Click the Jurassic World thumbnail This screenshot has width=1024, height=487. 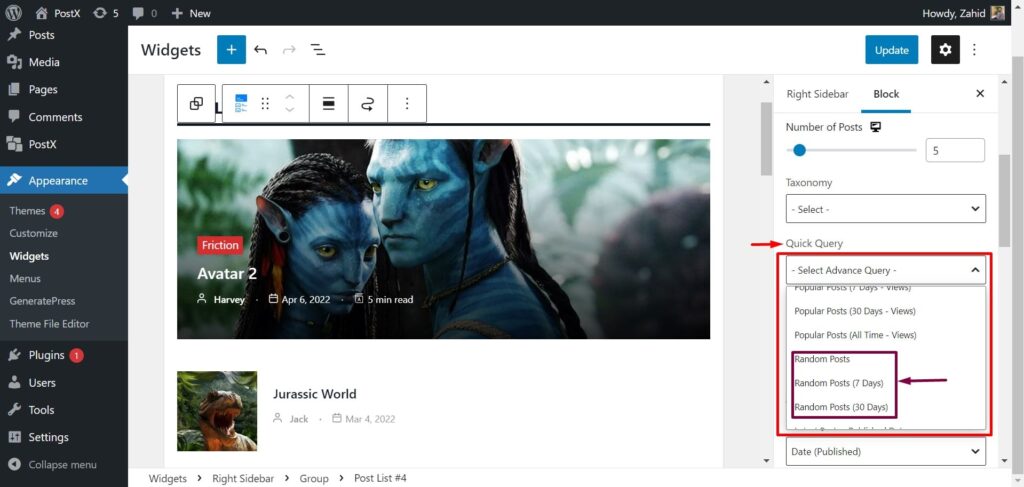(x=217, y=411)
